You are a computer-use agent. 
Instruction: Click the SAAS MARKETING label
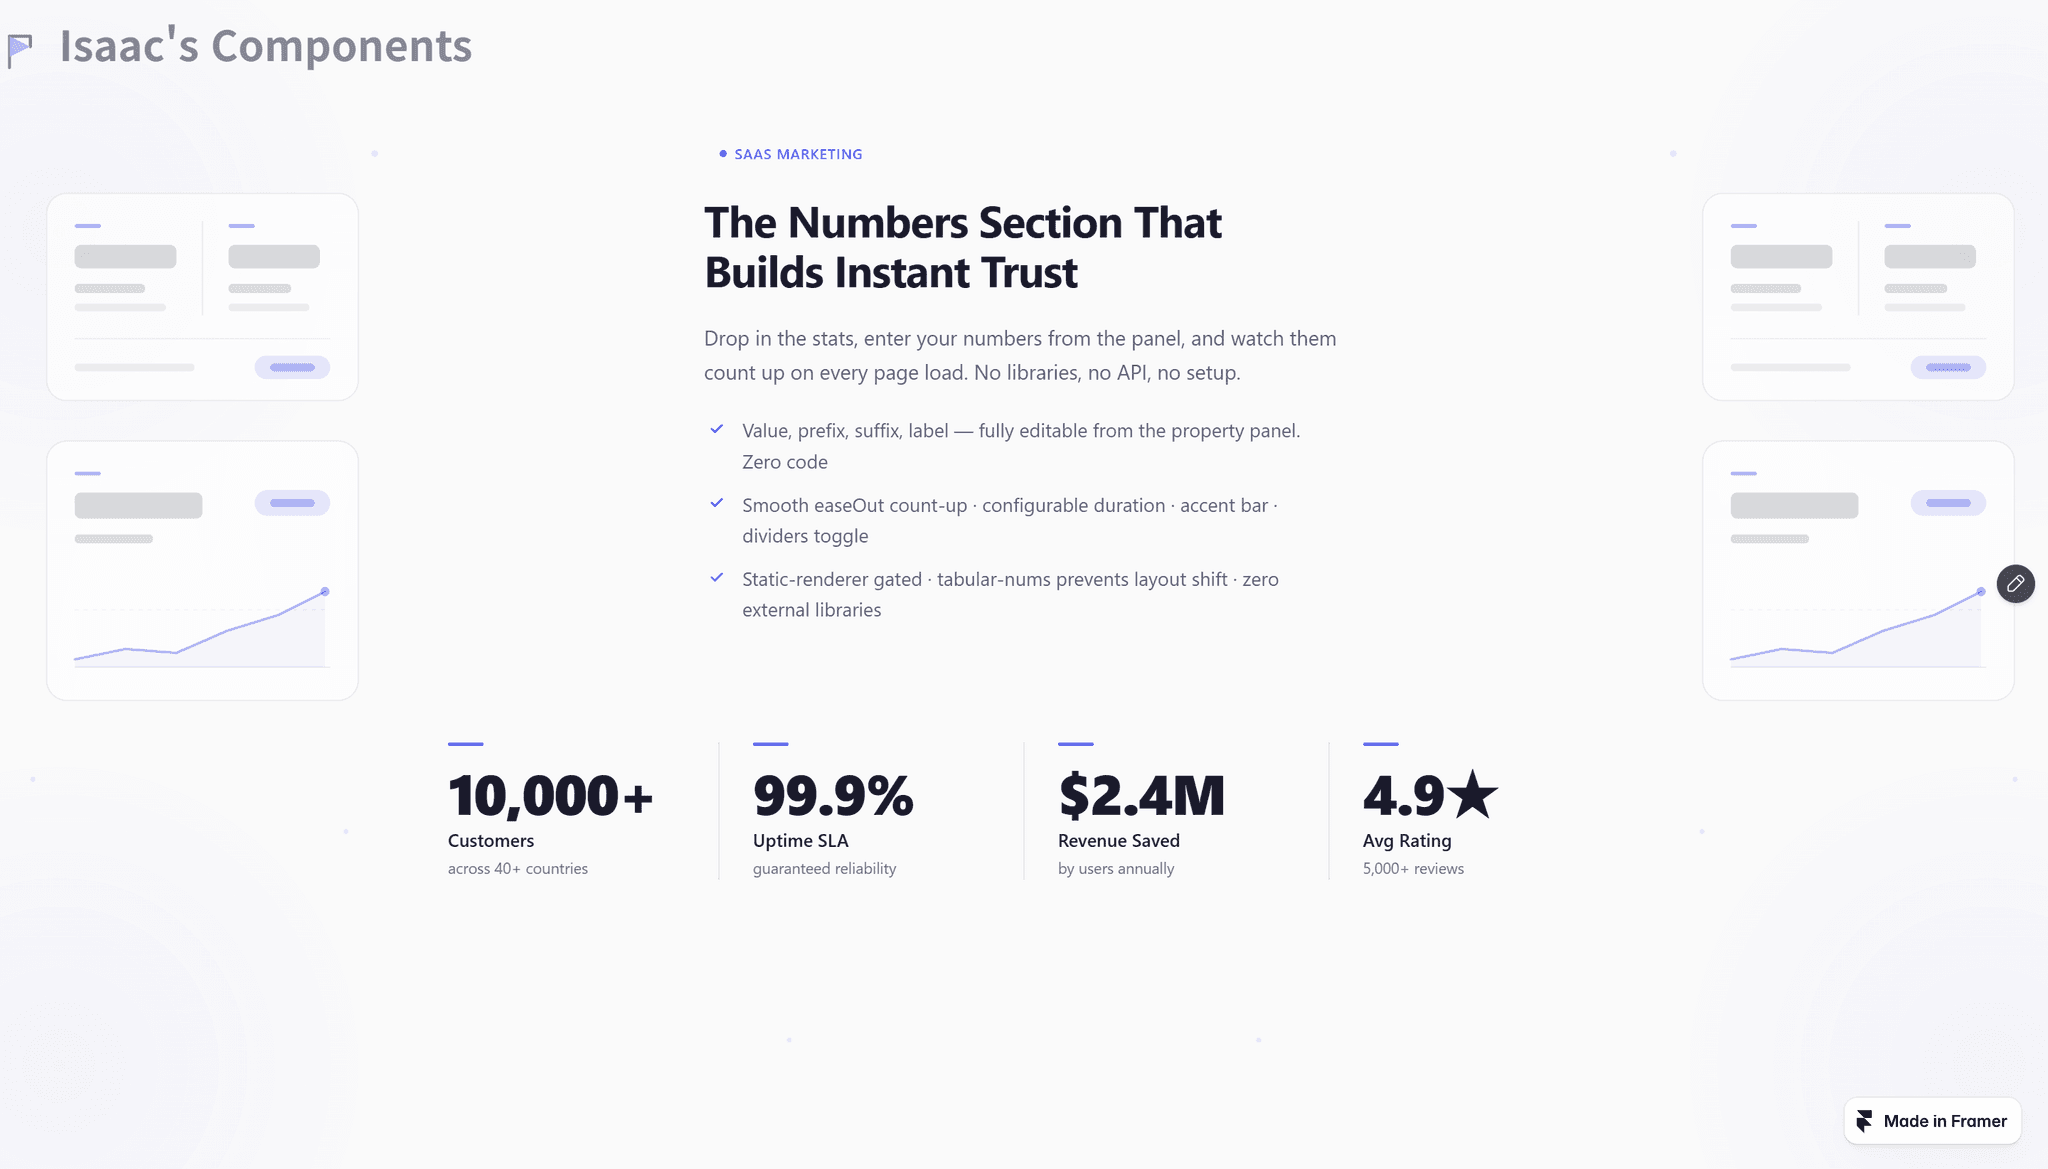798,154
